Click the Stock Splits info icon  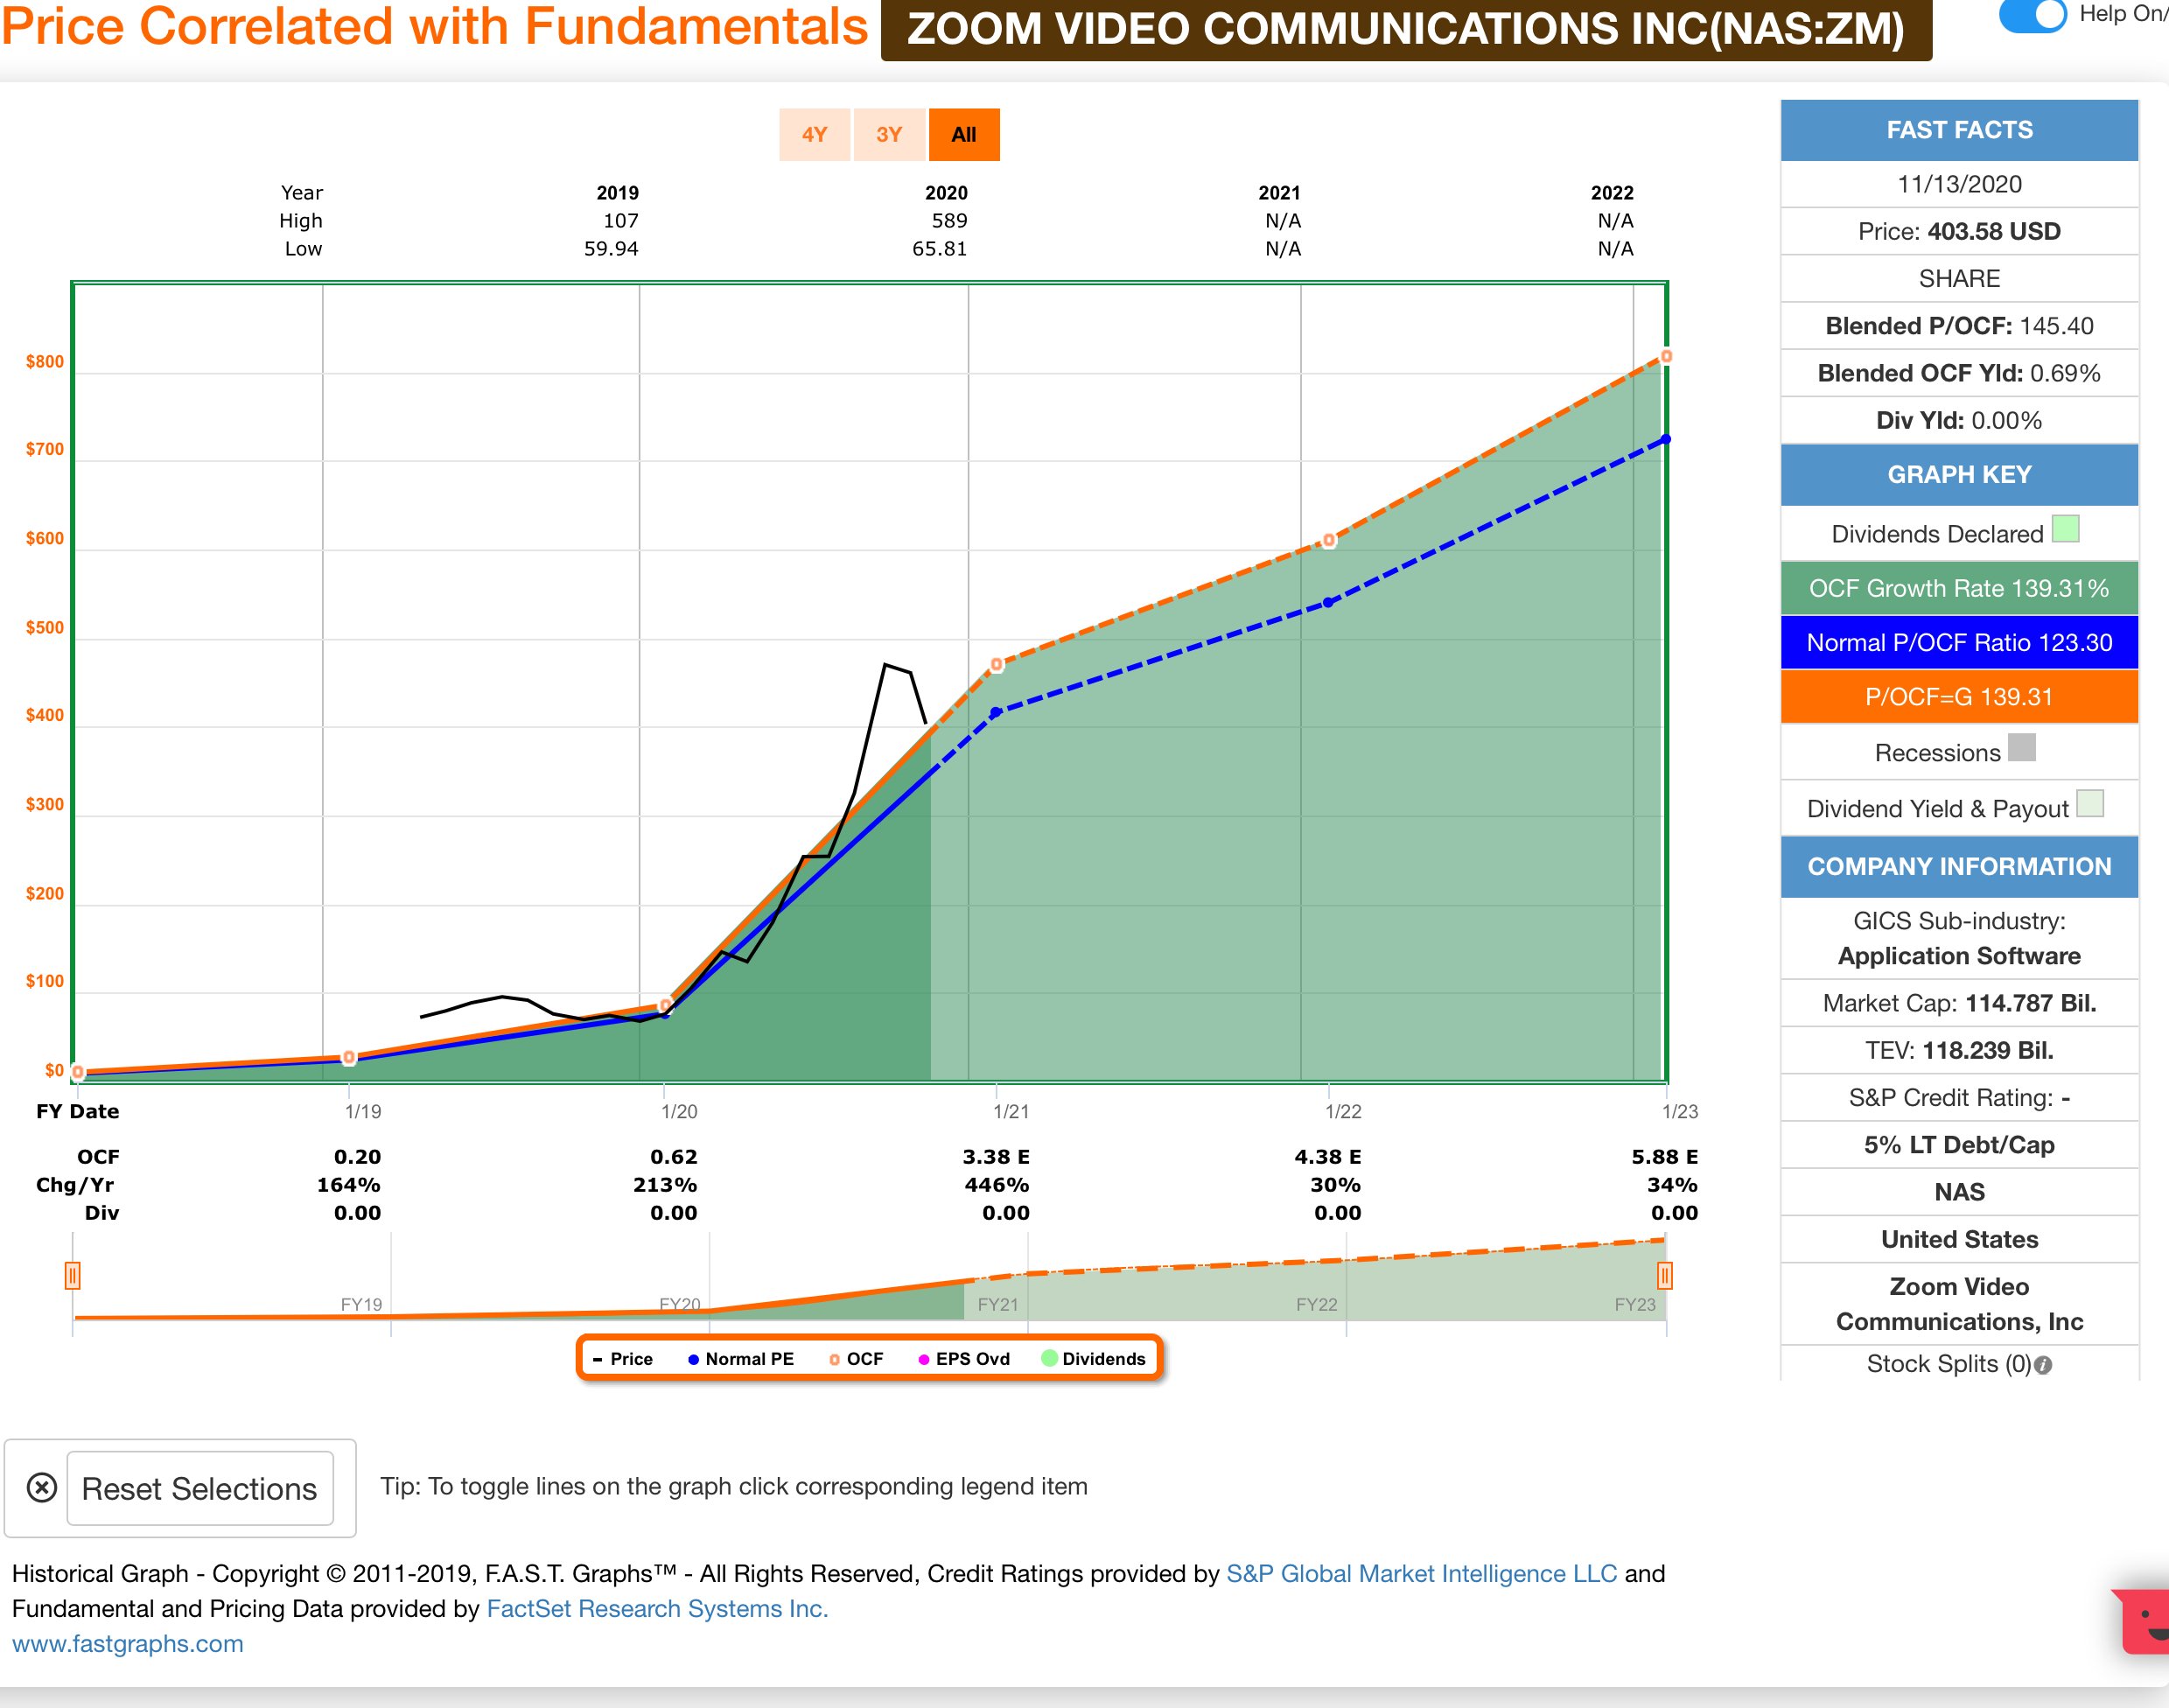point(2043,1365)
